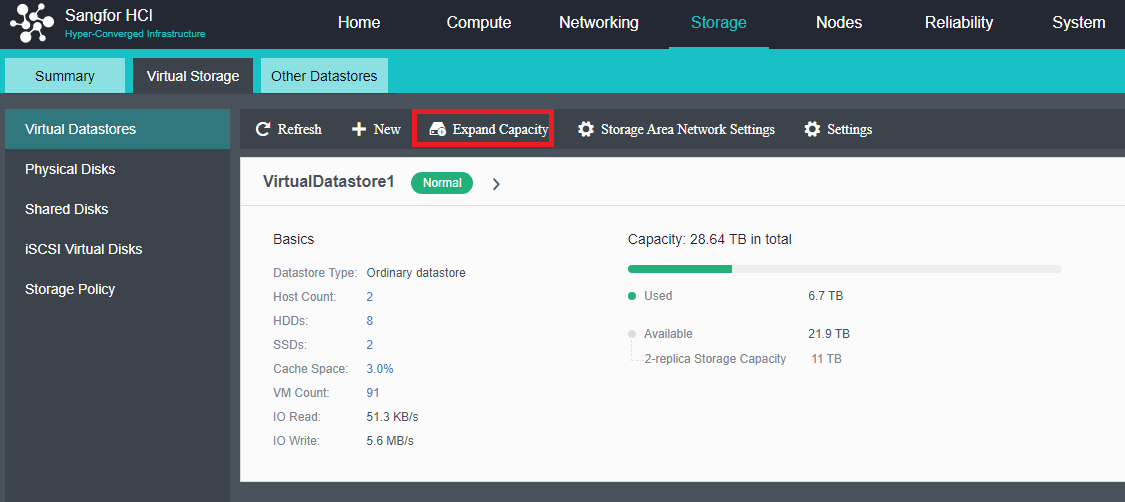
Task: Click the capacity usage progress bar
Action: pos(844,269)
